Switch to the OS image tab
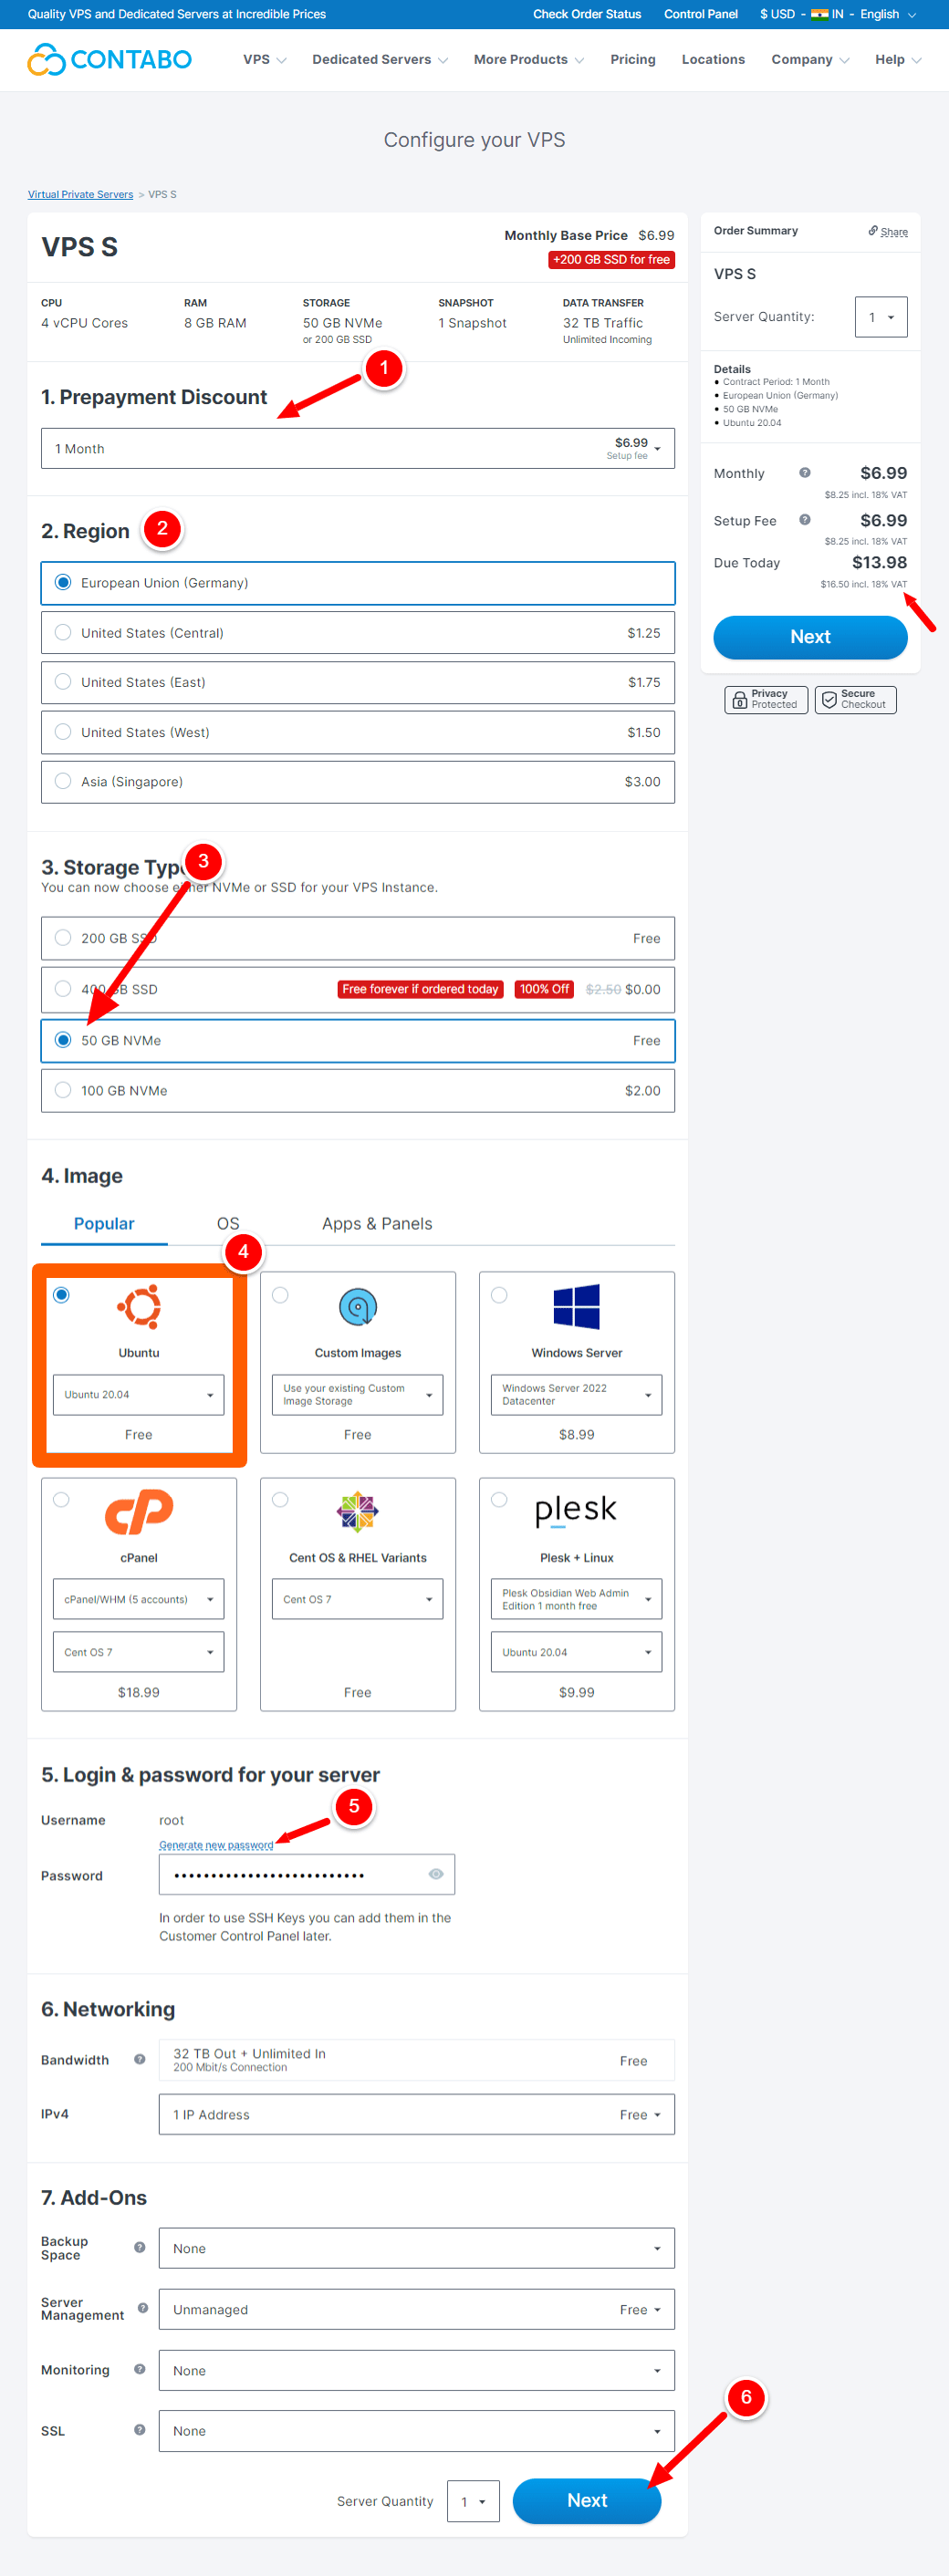The width and height of the screenshot is (949, 2576). pyautogui.click(x=228, y=1223)
